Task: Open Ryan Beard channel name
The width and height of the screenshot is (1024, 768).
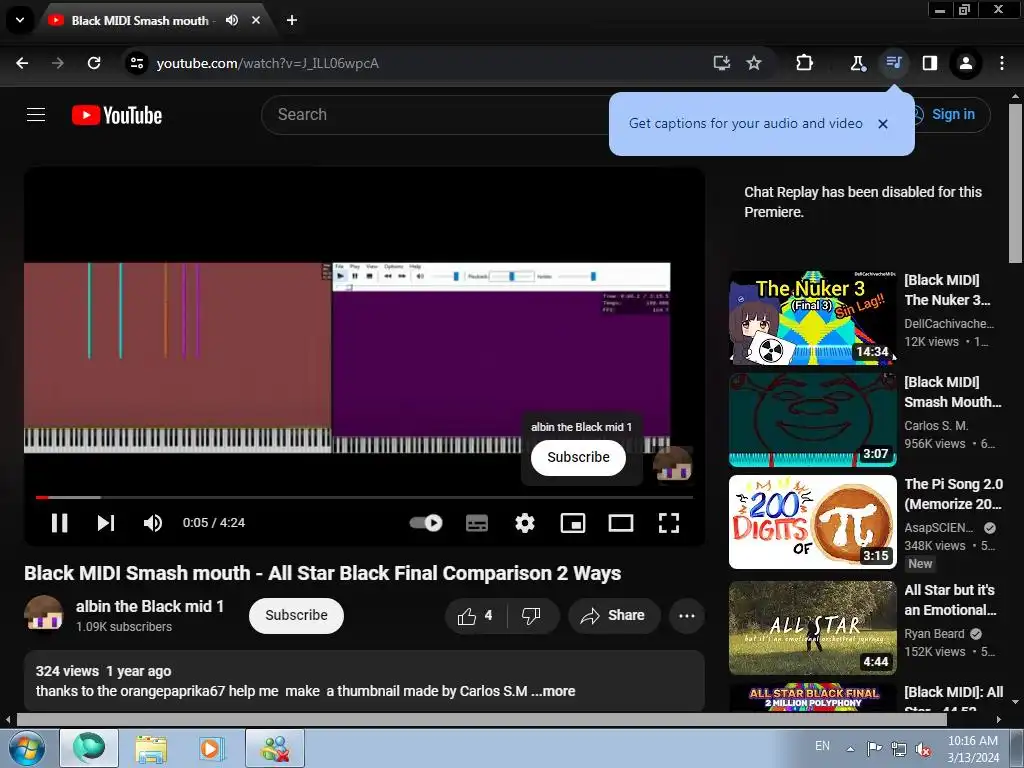Action: 935,633
